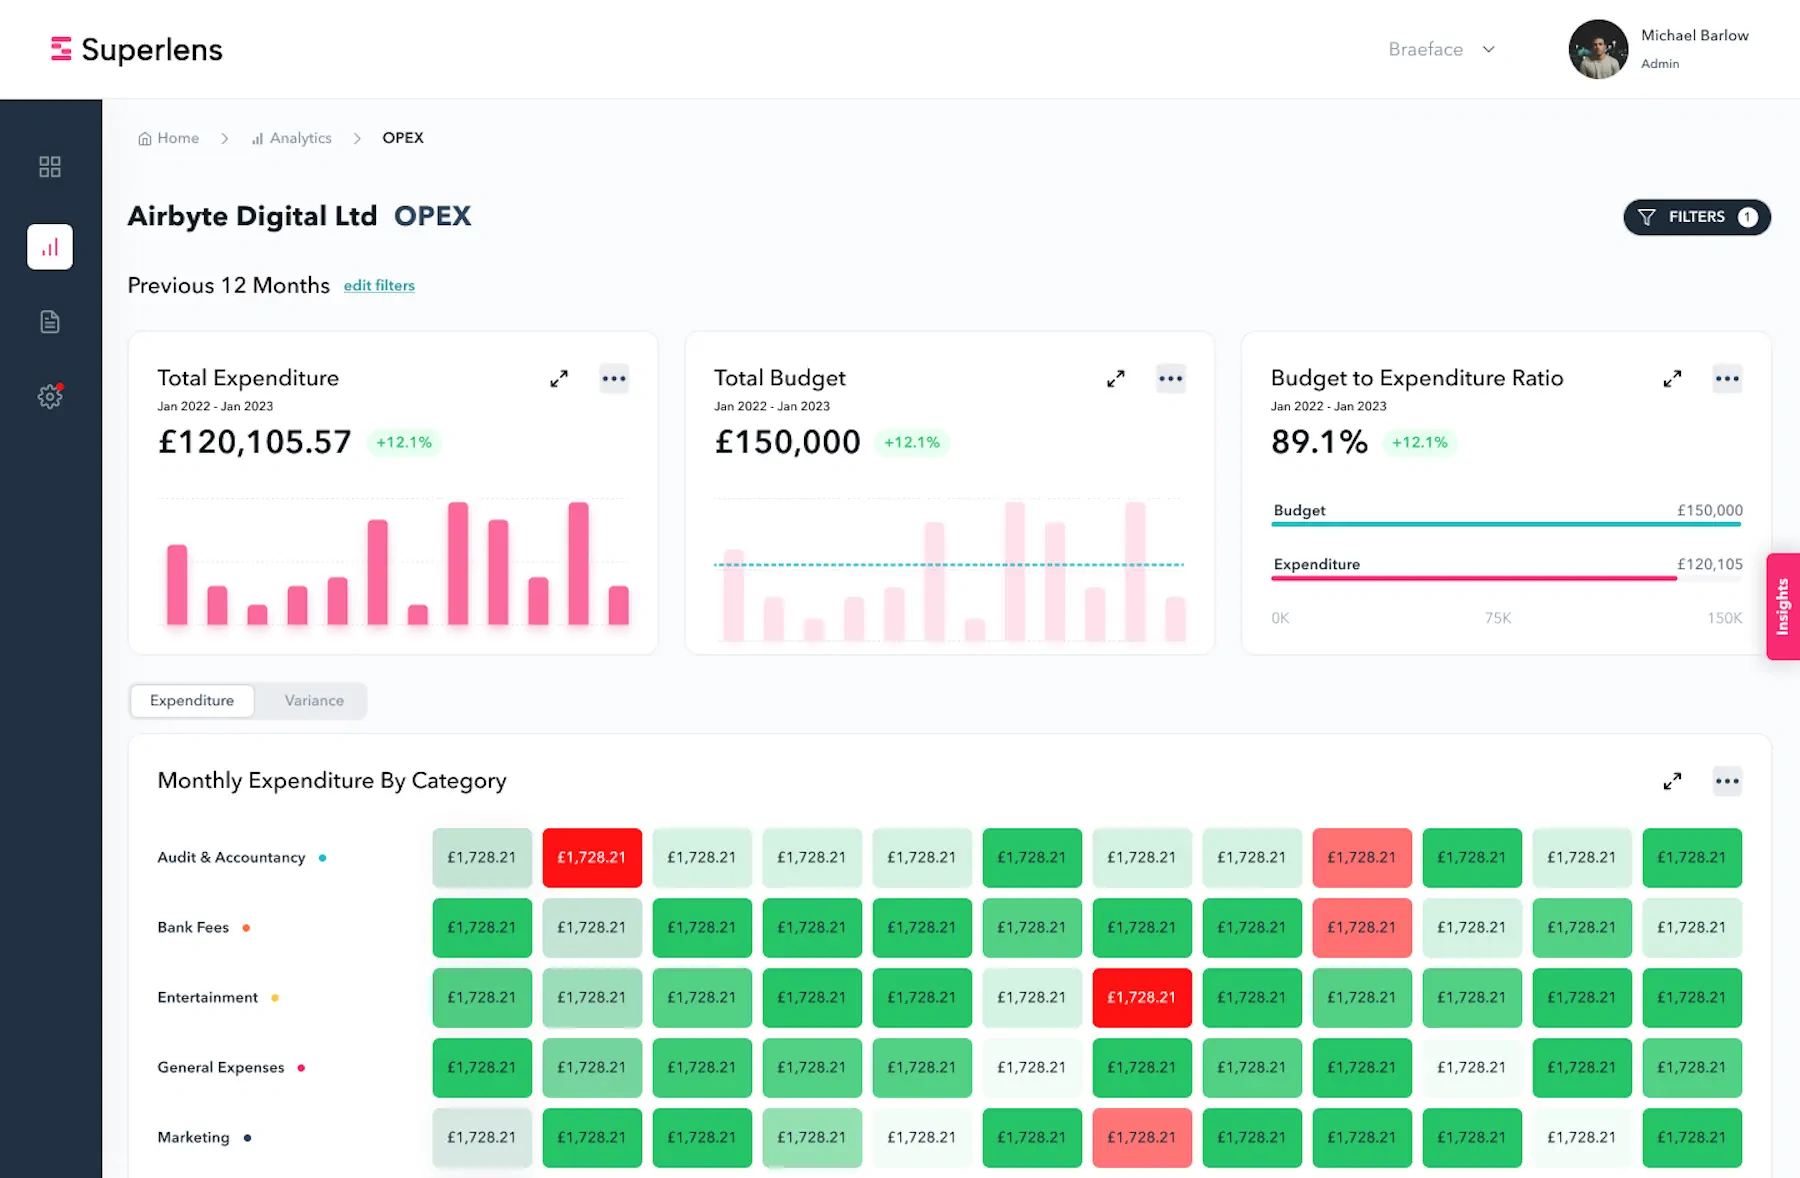Open the Insights side tab
Image resolution: width=1800 pixels, height=1178 pixels.
pos(1782,607)
